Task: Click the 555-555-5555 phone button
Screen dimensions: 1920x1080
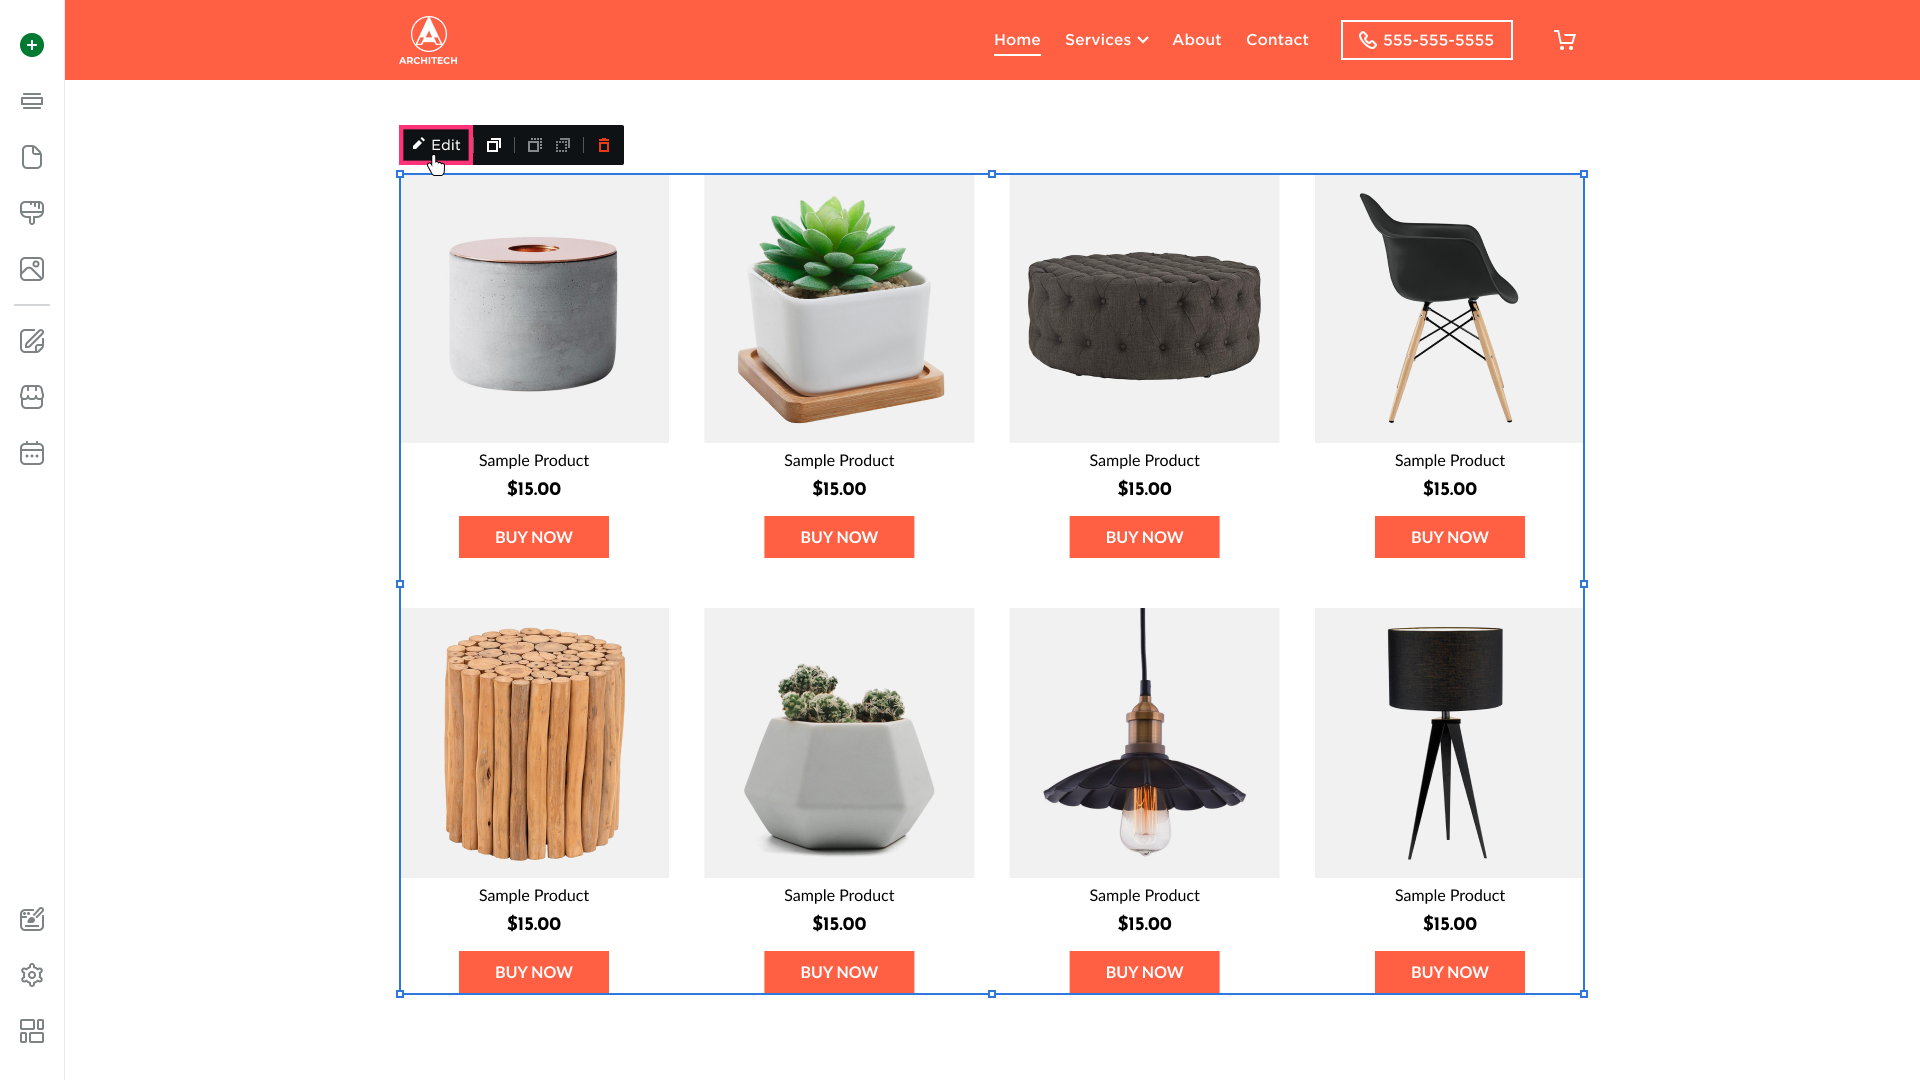Action: 1426,40
